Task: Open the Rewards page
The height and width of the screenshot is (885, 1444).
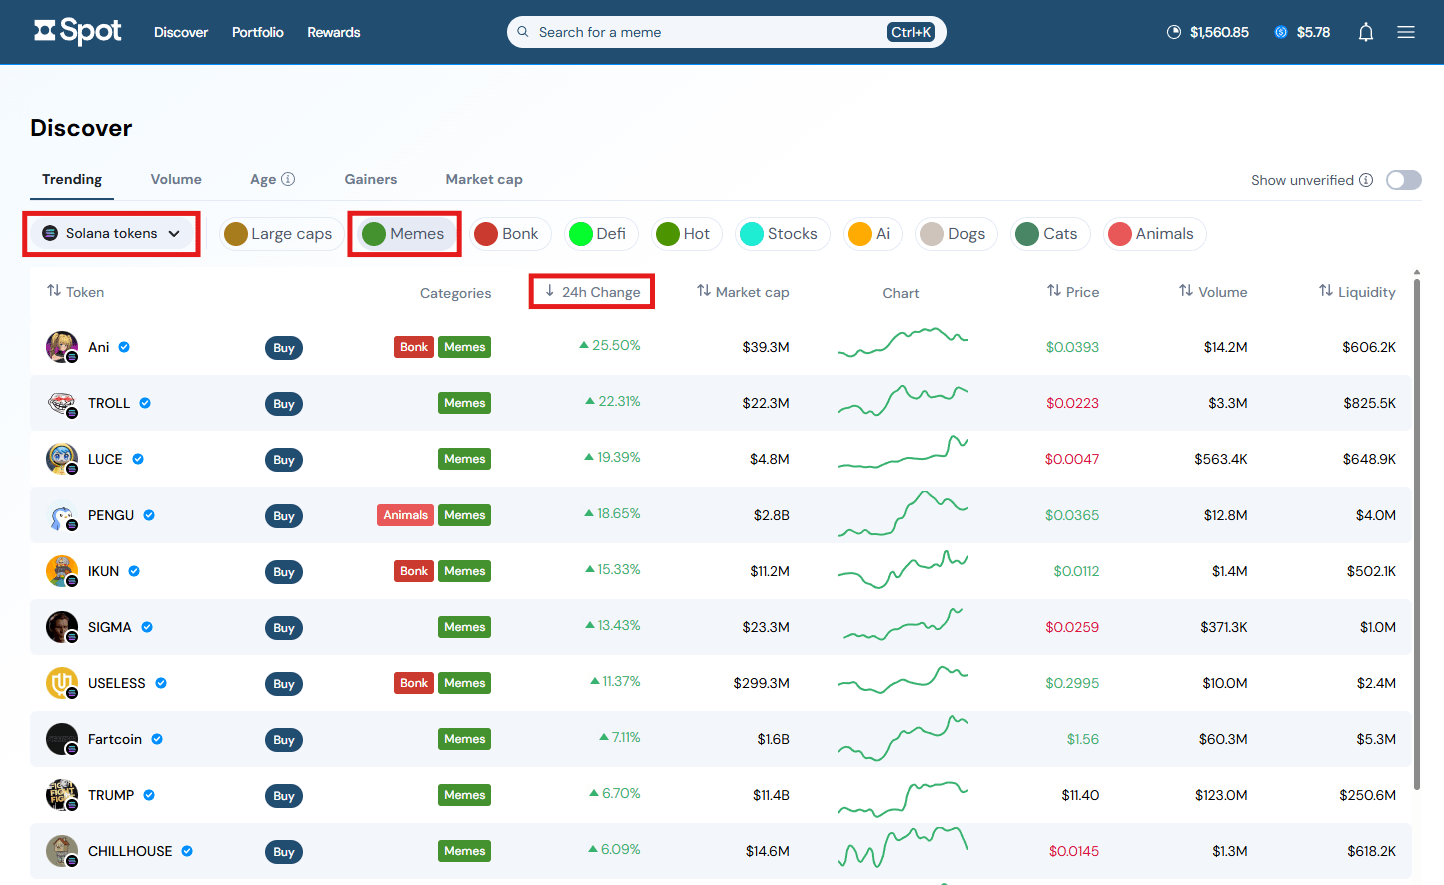Action: click(334, 32)
